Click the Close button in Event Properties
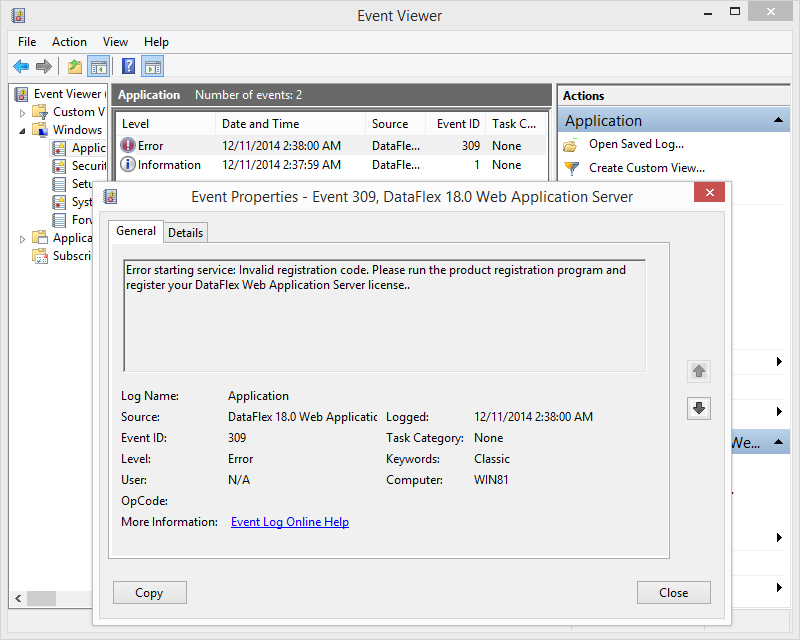Screen dimensions: 800x640 [x=673, y=593]
